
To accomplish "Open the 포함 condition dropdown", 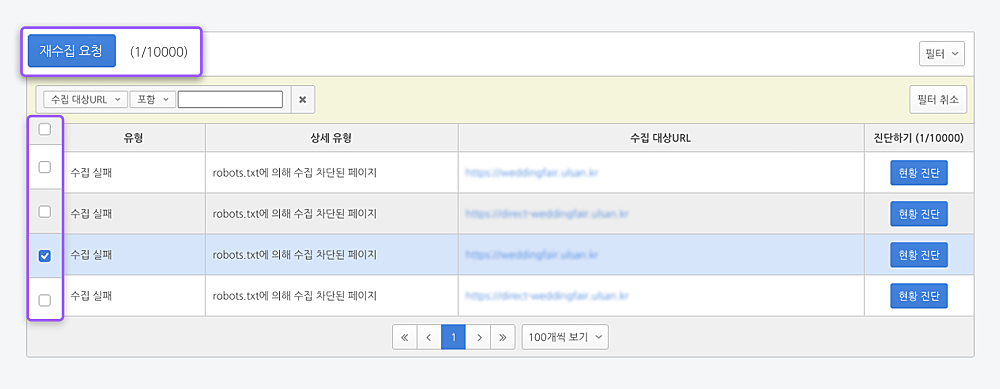I will click(x=152, y=99).
